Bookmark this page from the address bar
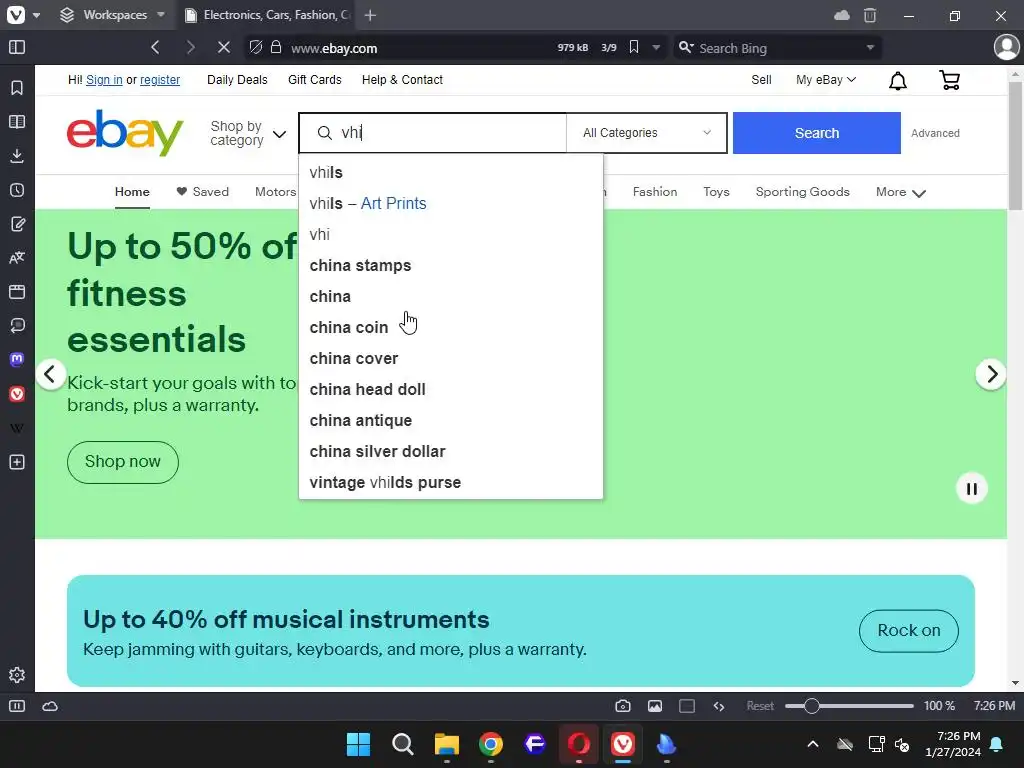 633,48
